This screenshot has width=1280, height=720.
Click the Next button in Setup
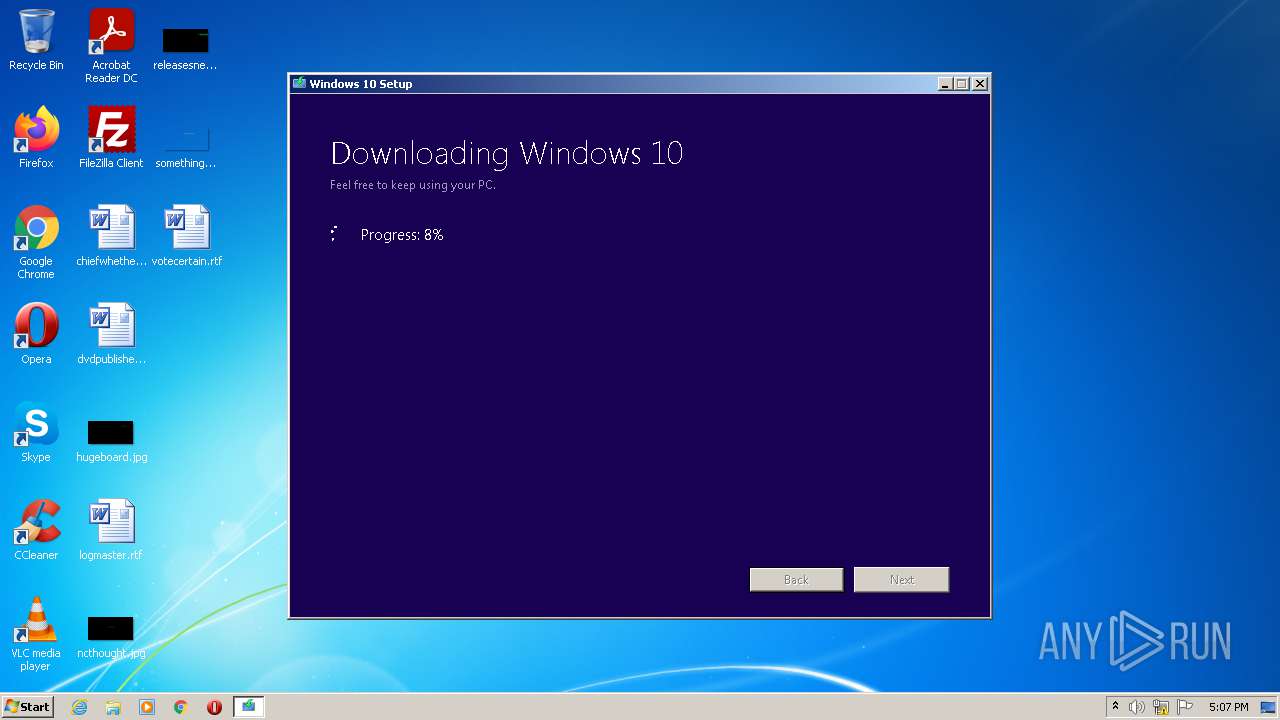click(x=901, y=580)
